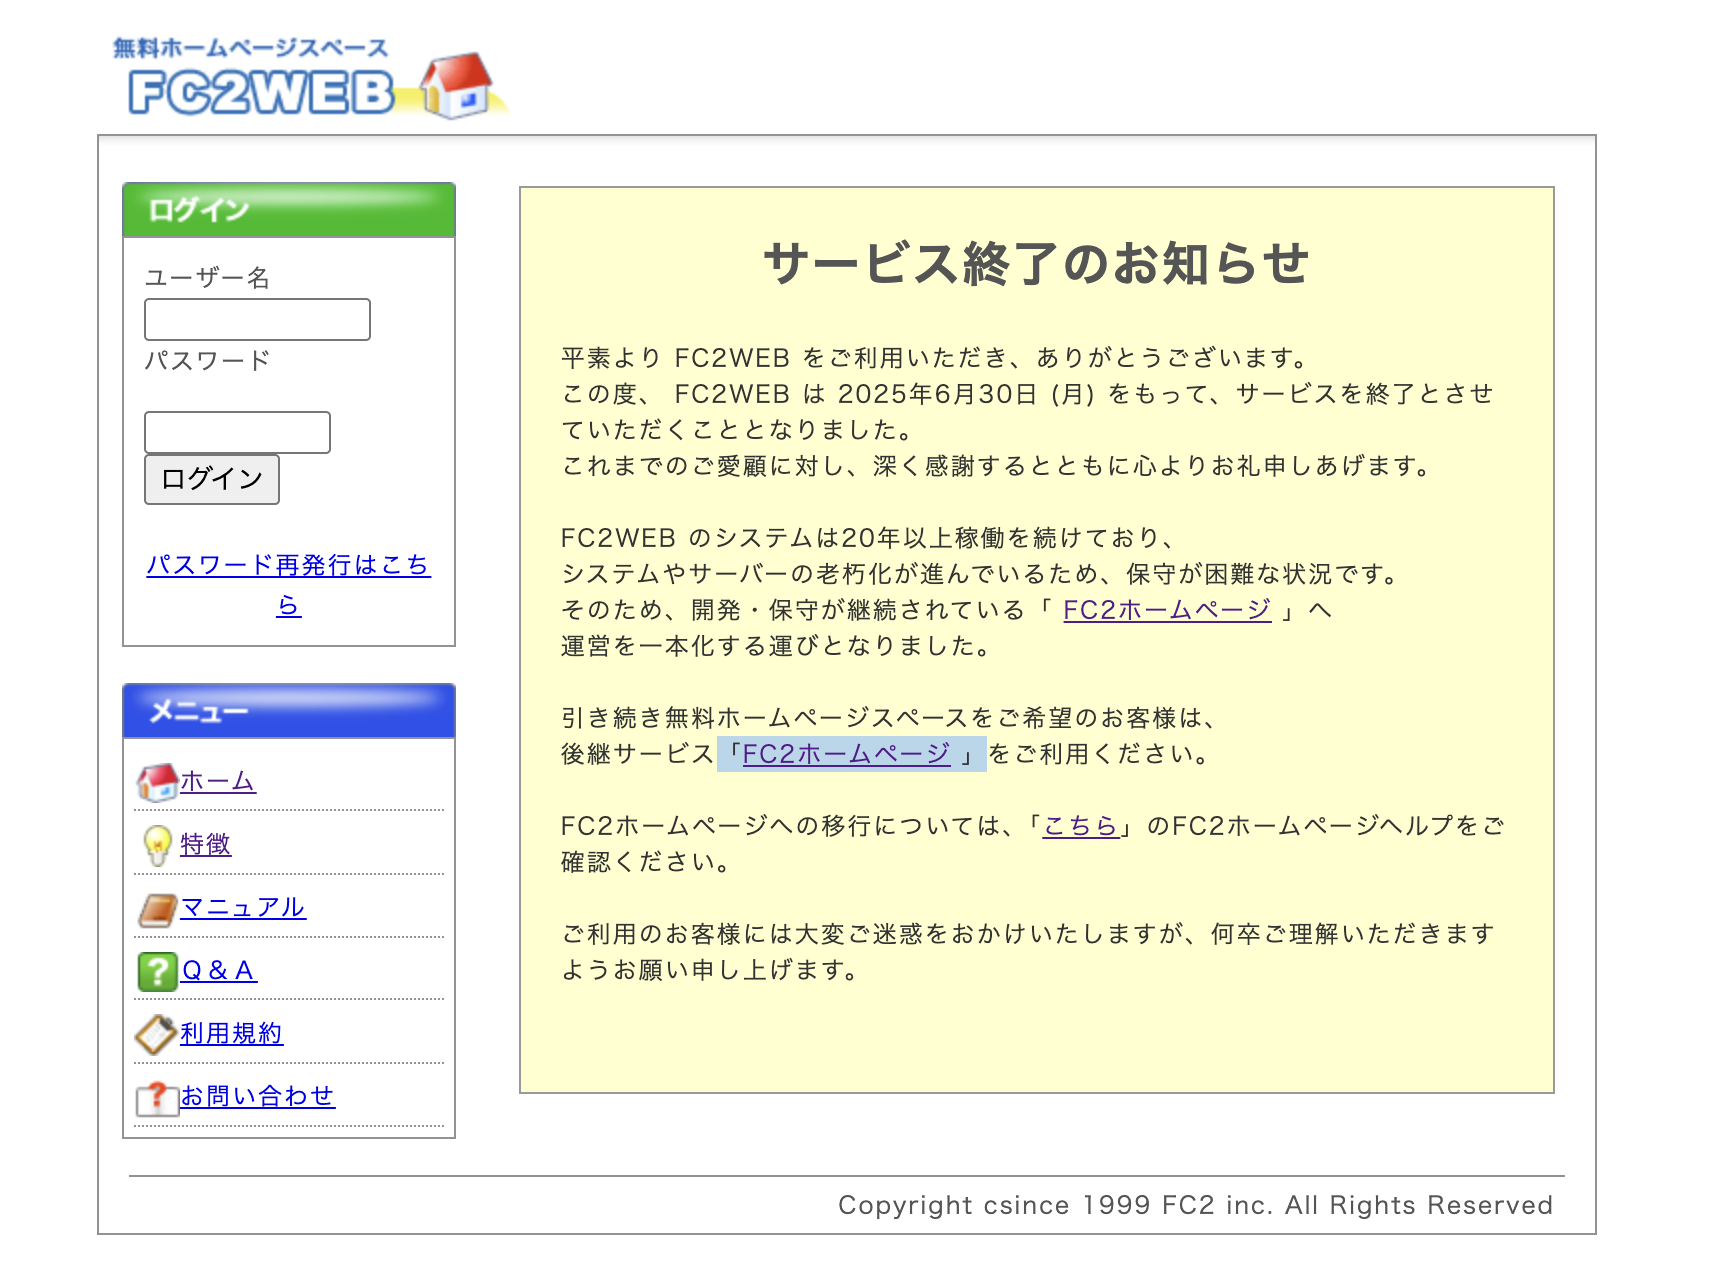Click the ユーザー名 input field

coord(256,319)
